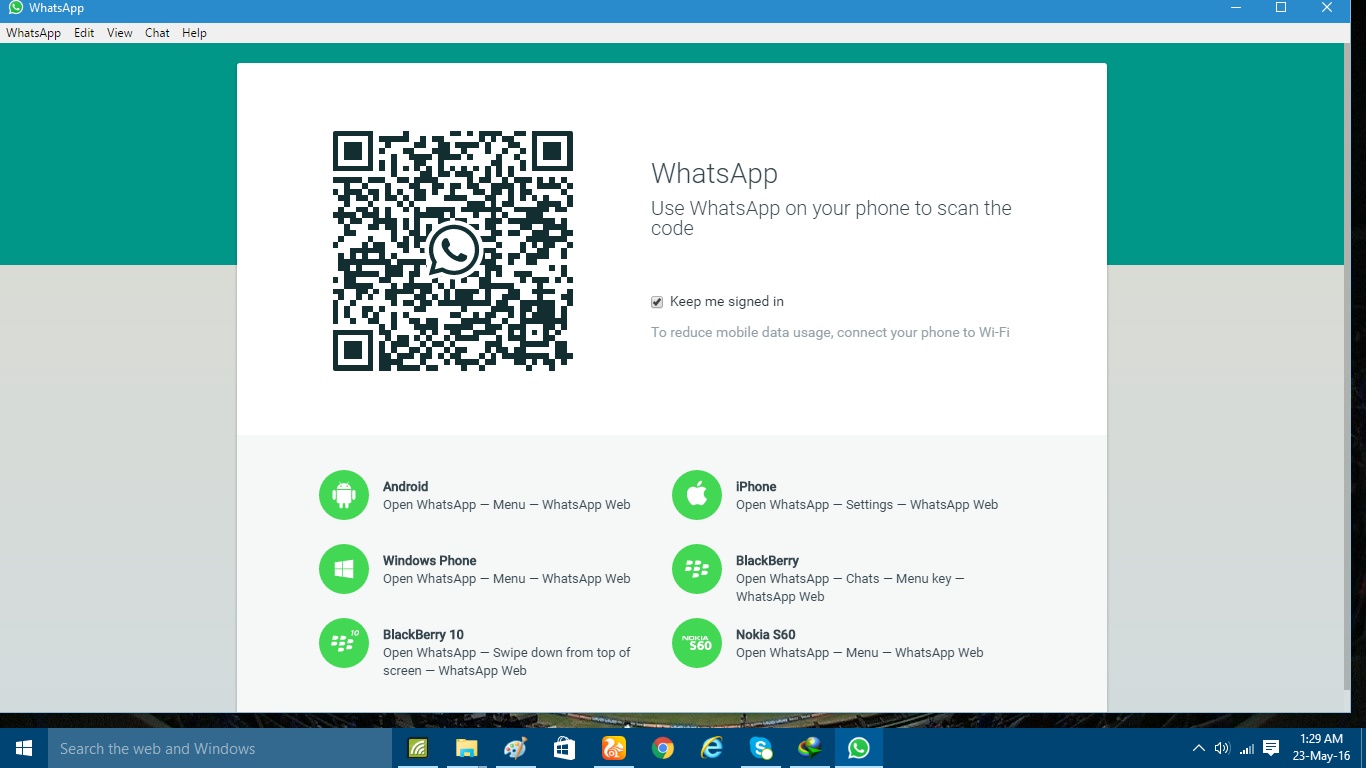Viewport: 1366px width, 768px height.
Task: Maximize the WhatsApp window
Action: [x=1281, y=8]
